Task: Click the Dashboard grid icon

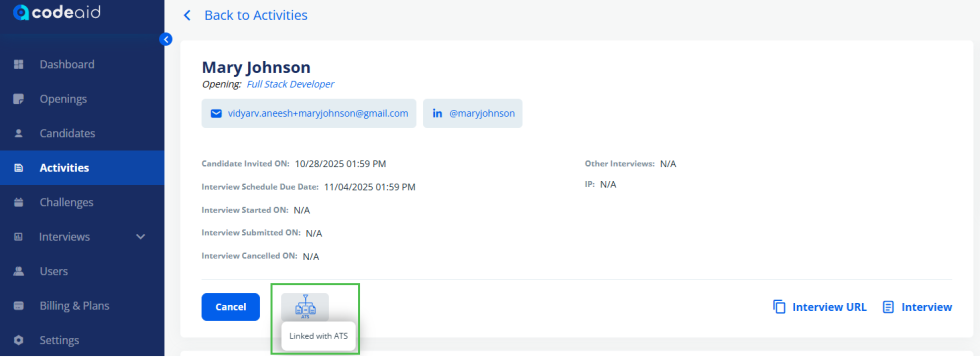Action: pos(19,64)
